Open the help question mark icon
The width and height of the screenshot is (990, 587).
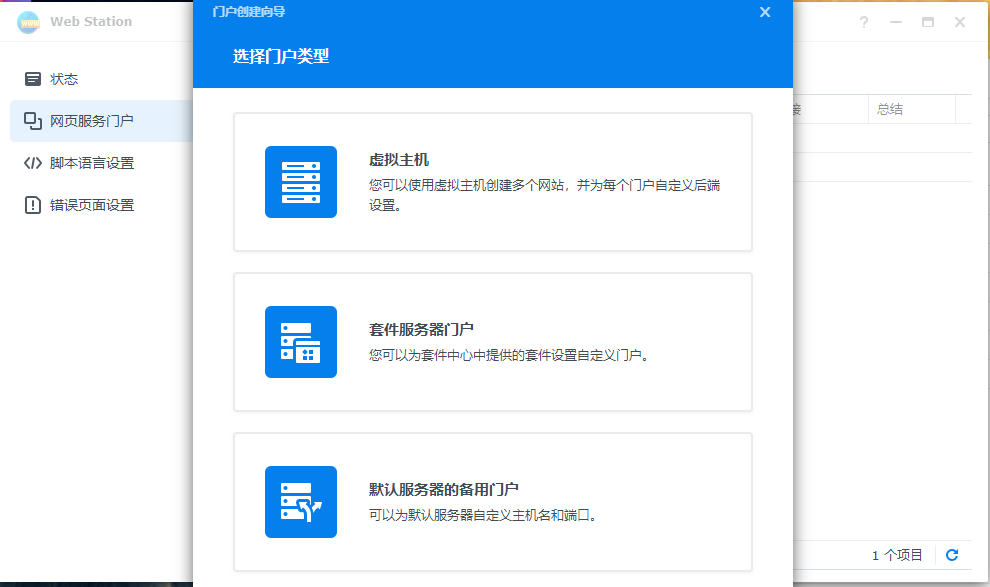click(864, 21)
